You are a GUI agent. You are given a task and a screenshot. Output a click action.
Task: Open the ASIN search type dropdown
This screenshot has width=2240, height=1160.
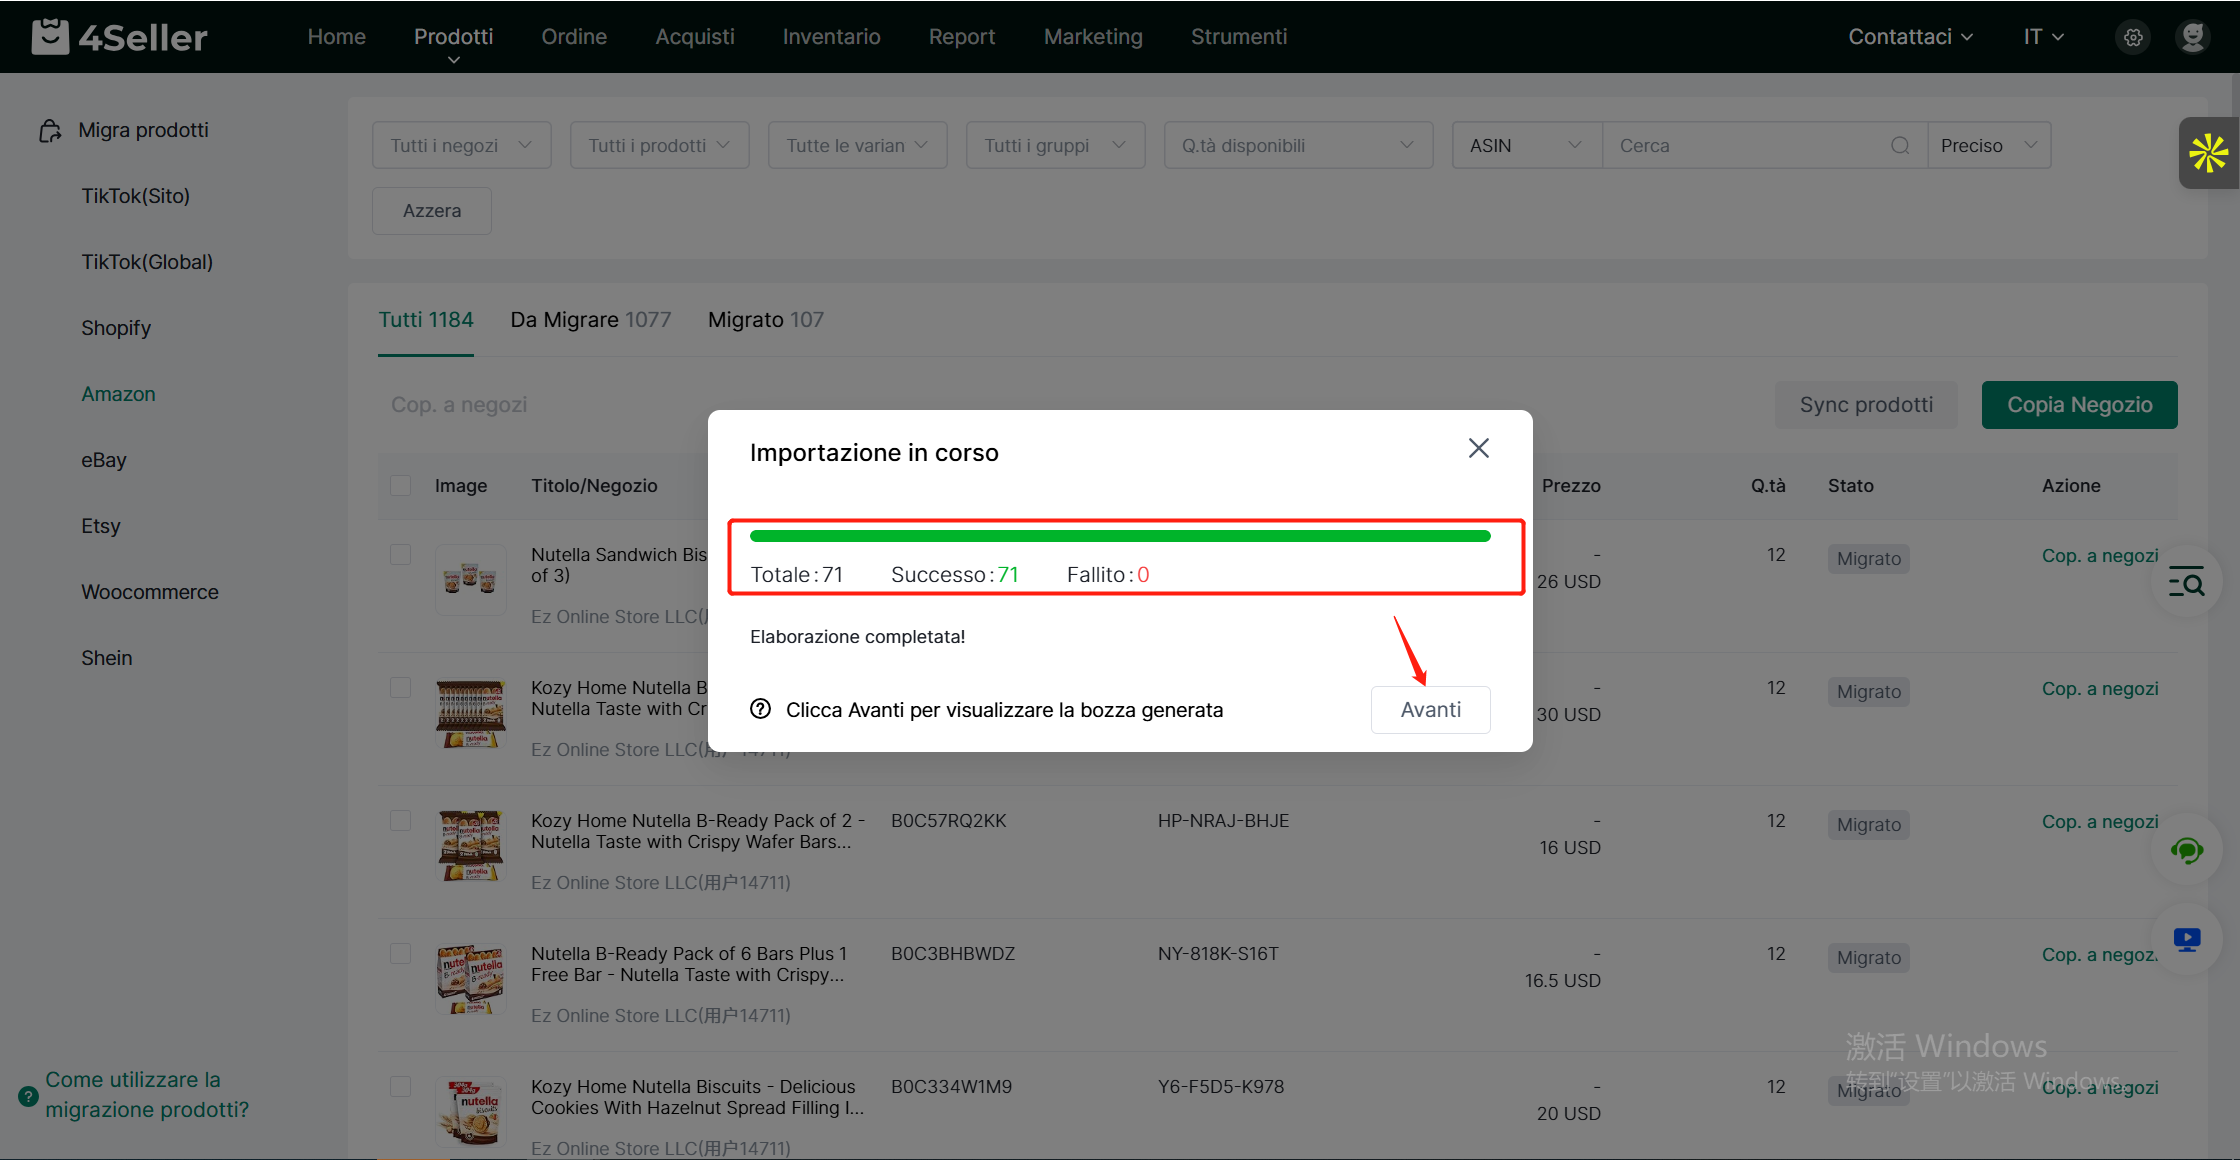(1527, 146)
